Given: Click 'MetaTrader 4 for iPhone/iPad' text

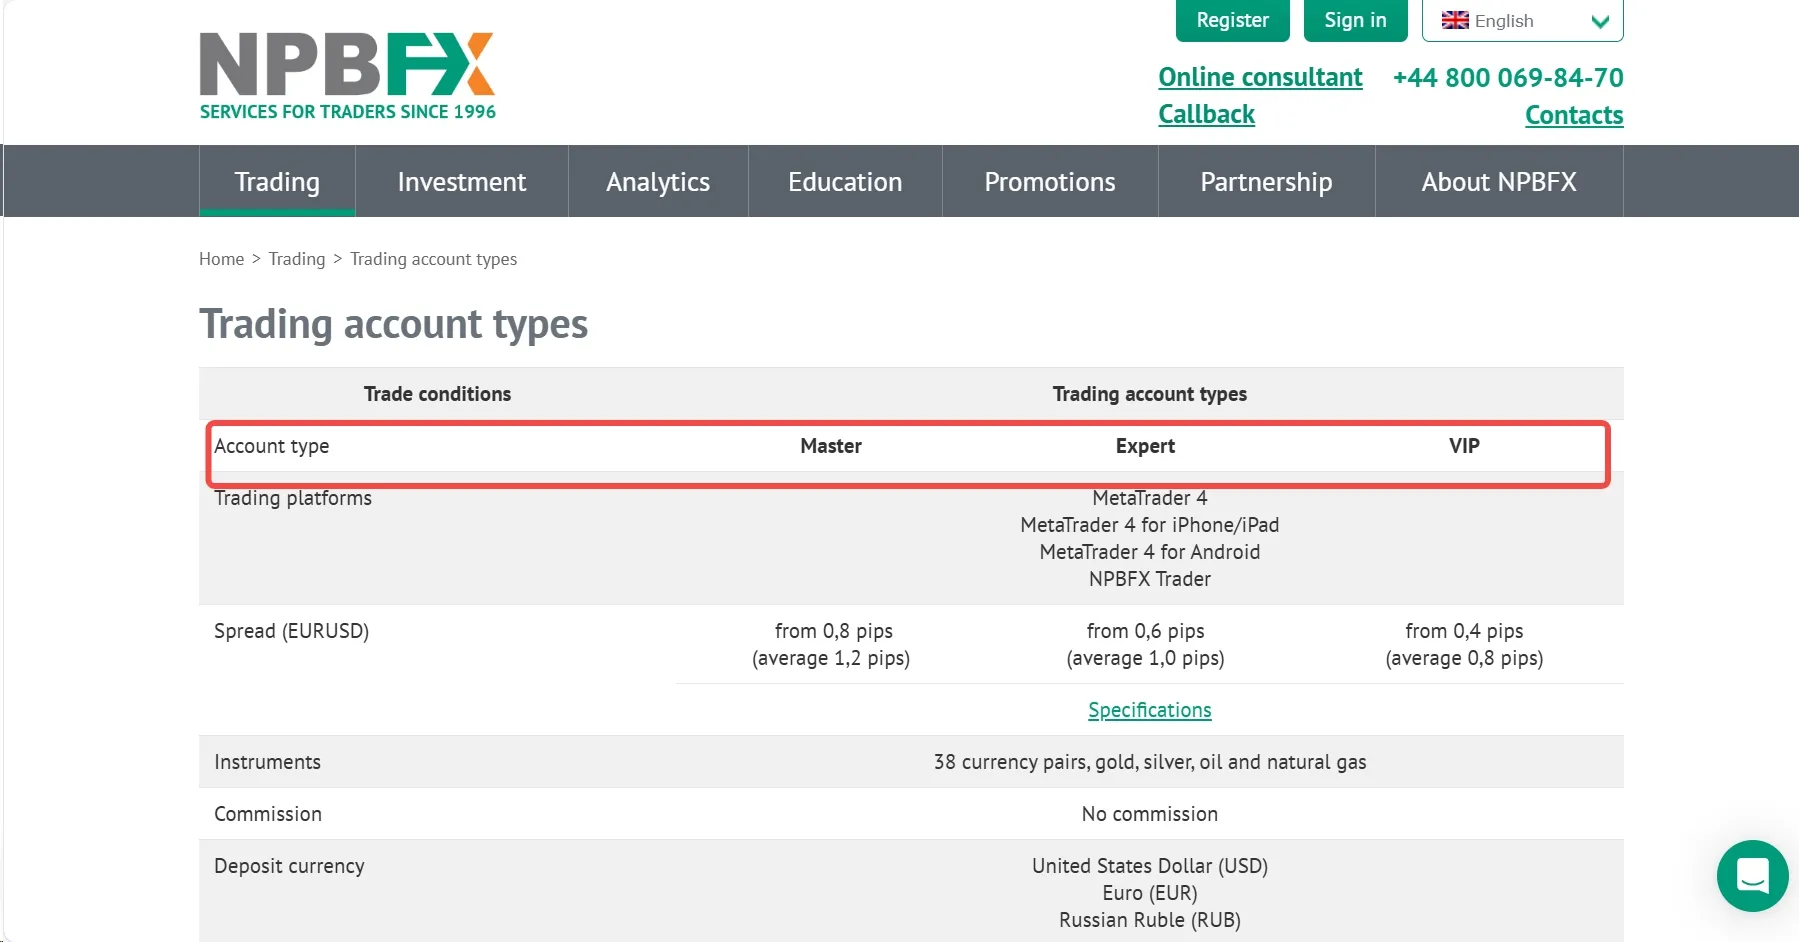Looking at the screenshot, I should (1149, 525).
